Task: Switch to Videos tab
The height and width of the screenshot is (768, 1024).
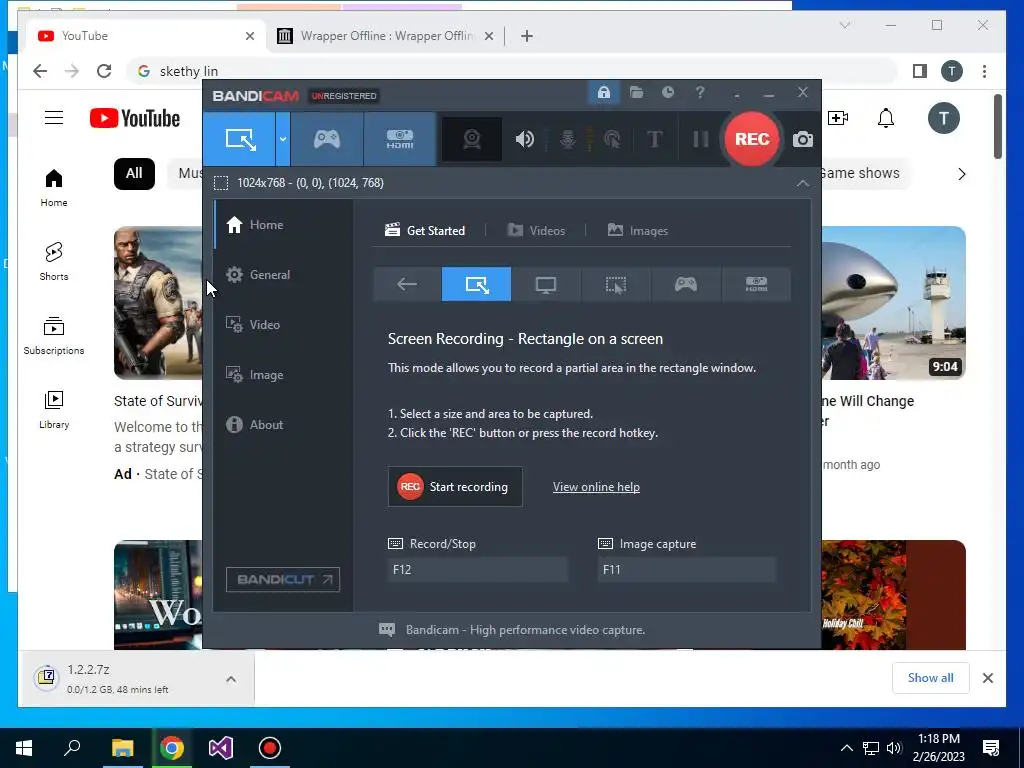Action: click(x=536, y=231)
